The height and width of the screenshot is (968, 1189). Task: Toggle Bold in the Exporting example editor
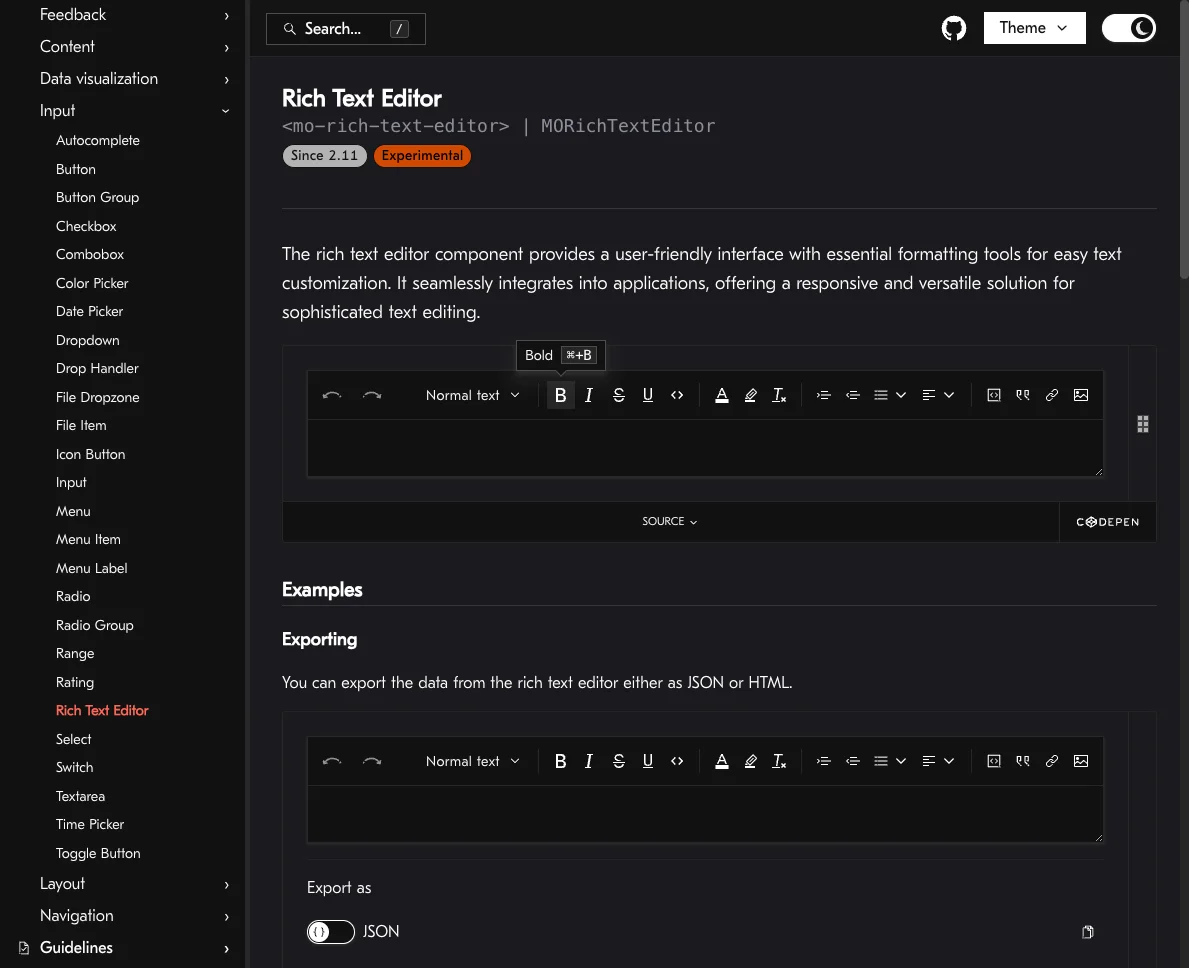(x=561, y=761)
